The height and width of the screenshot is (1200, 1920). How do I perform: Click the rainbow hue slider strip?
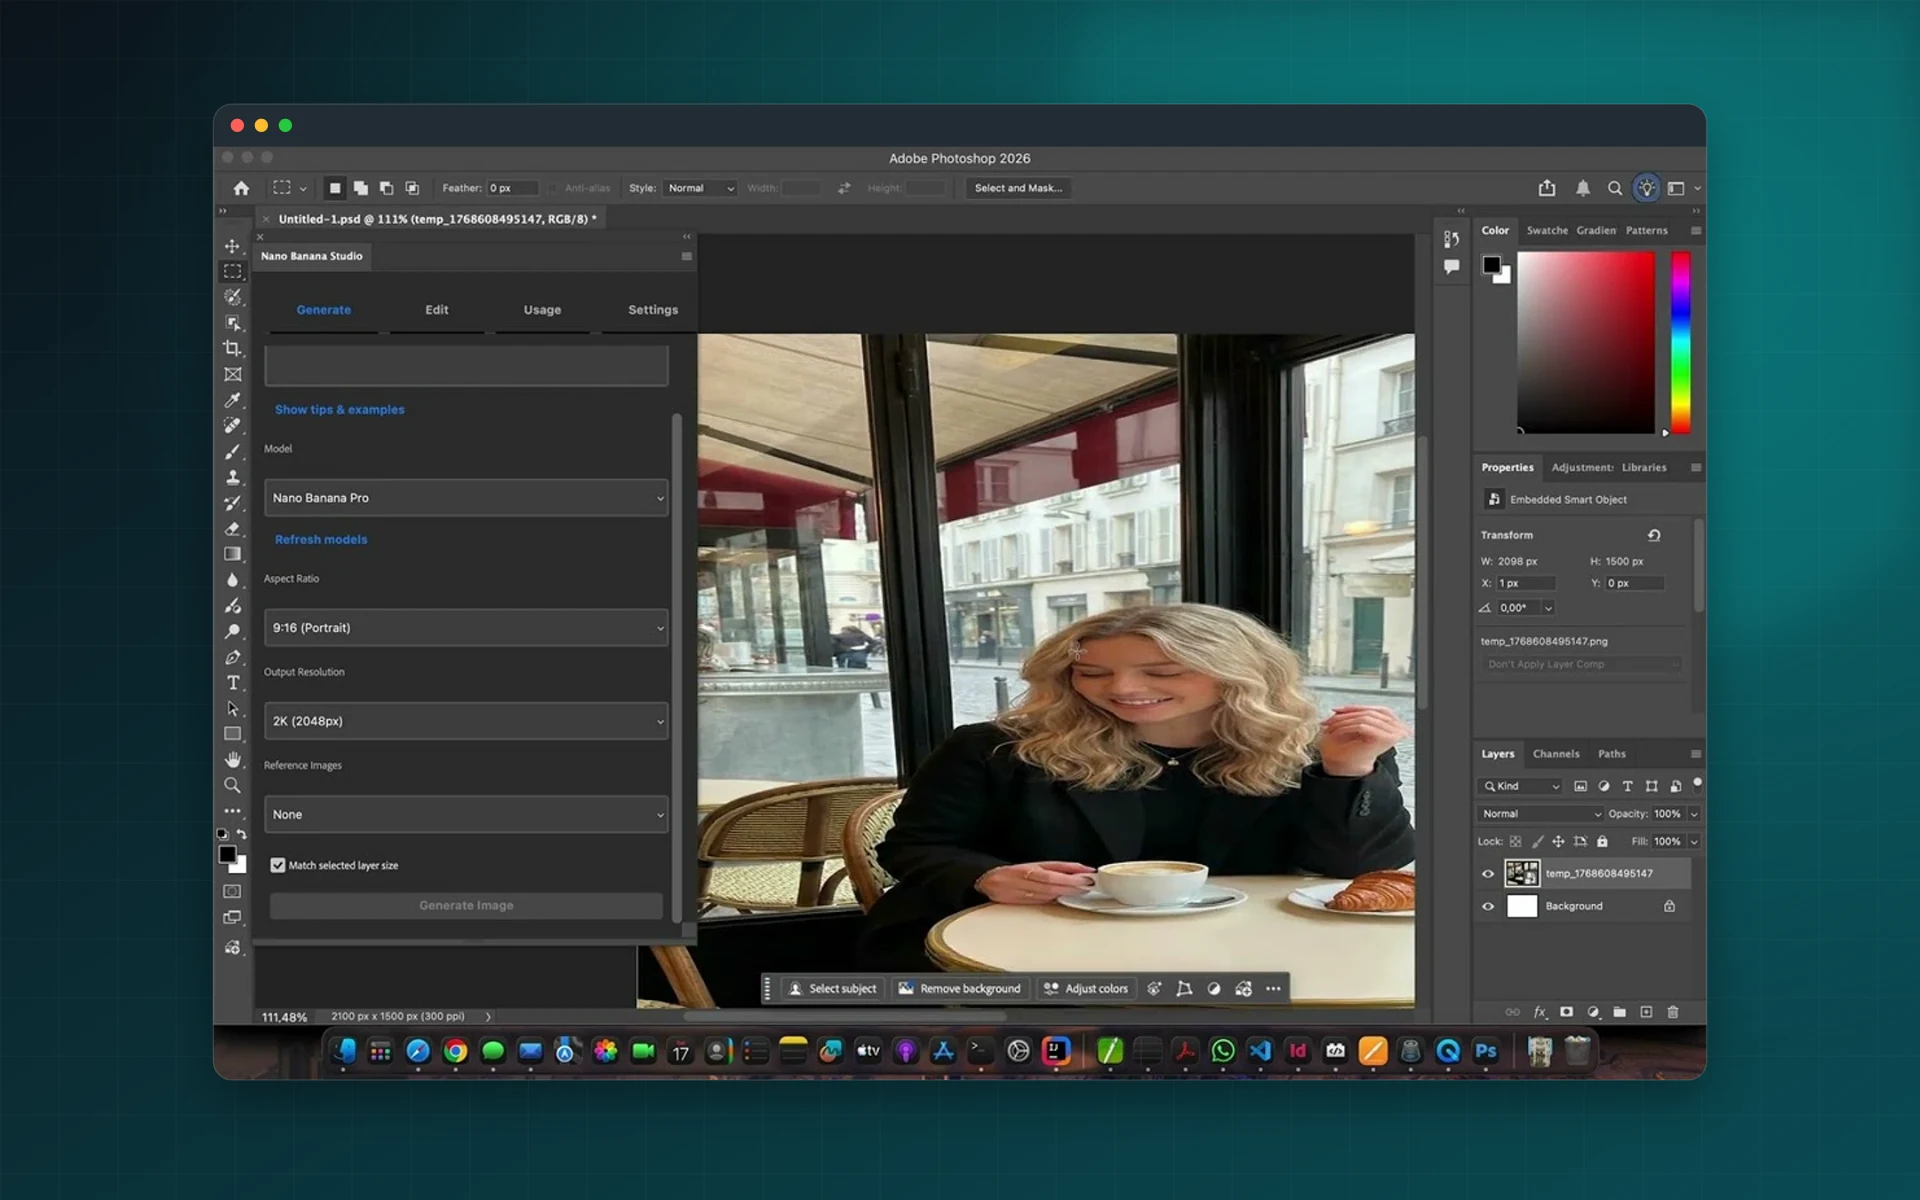(1681, 342)
